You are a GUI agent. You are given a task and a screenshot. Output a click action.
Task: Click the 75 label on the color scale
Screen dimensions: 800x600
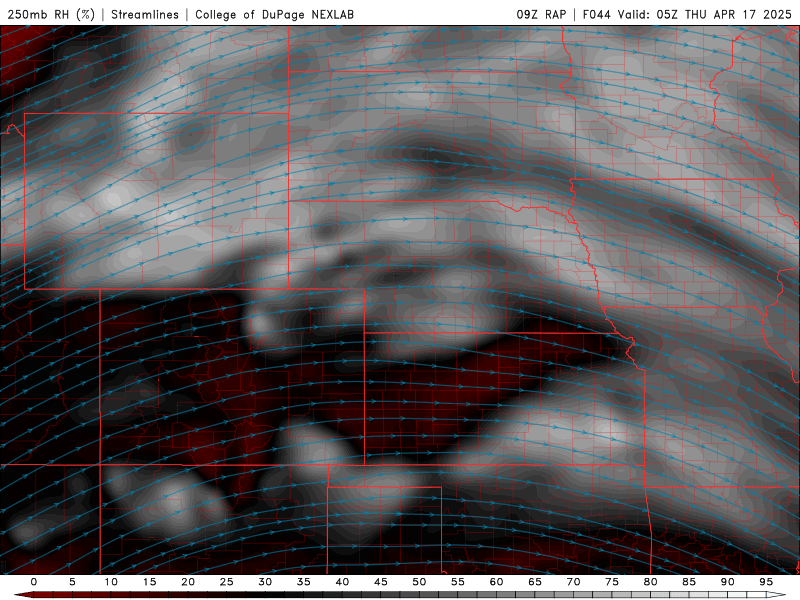612,582
